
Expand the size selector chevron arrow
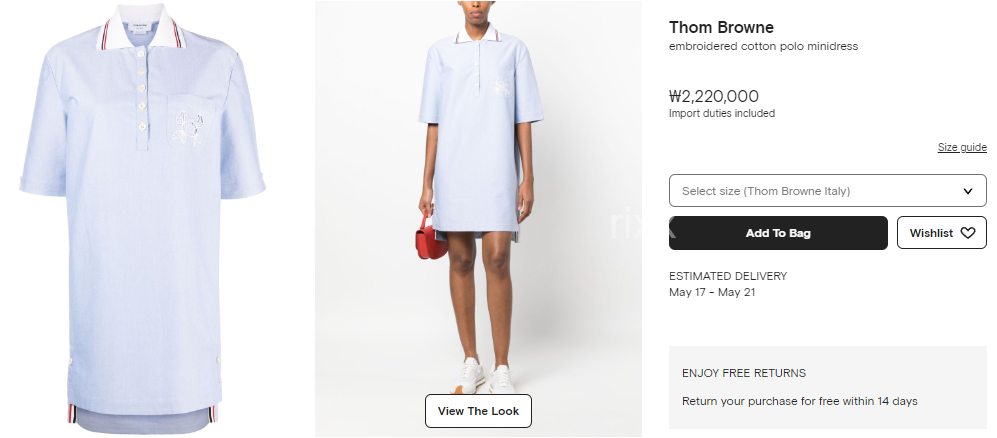[968, 191]
